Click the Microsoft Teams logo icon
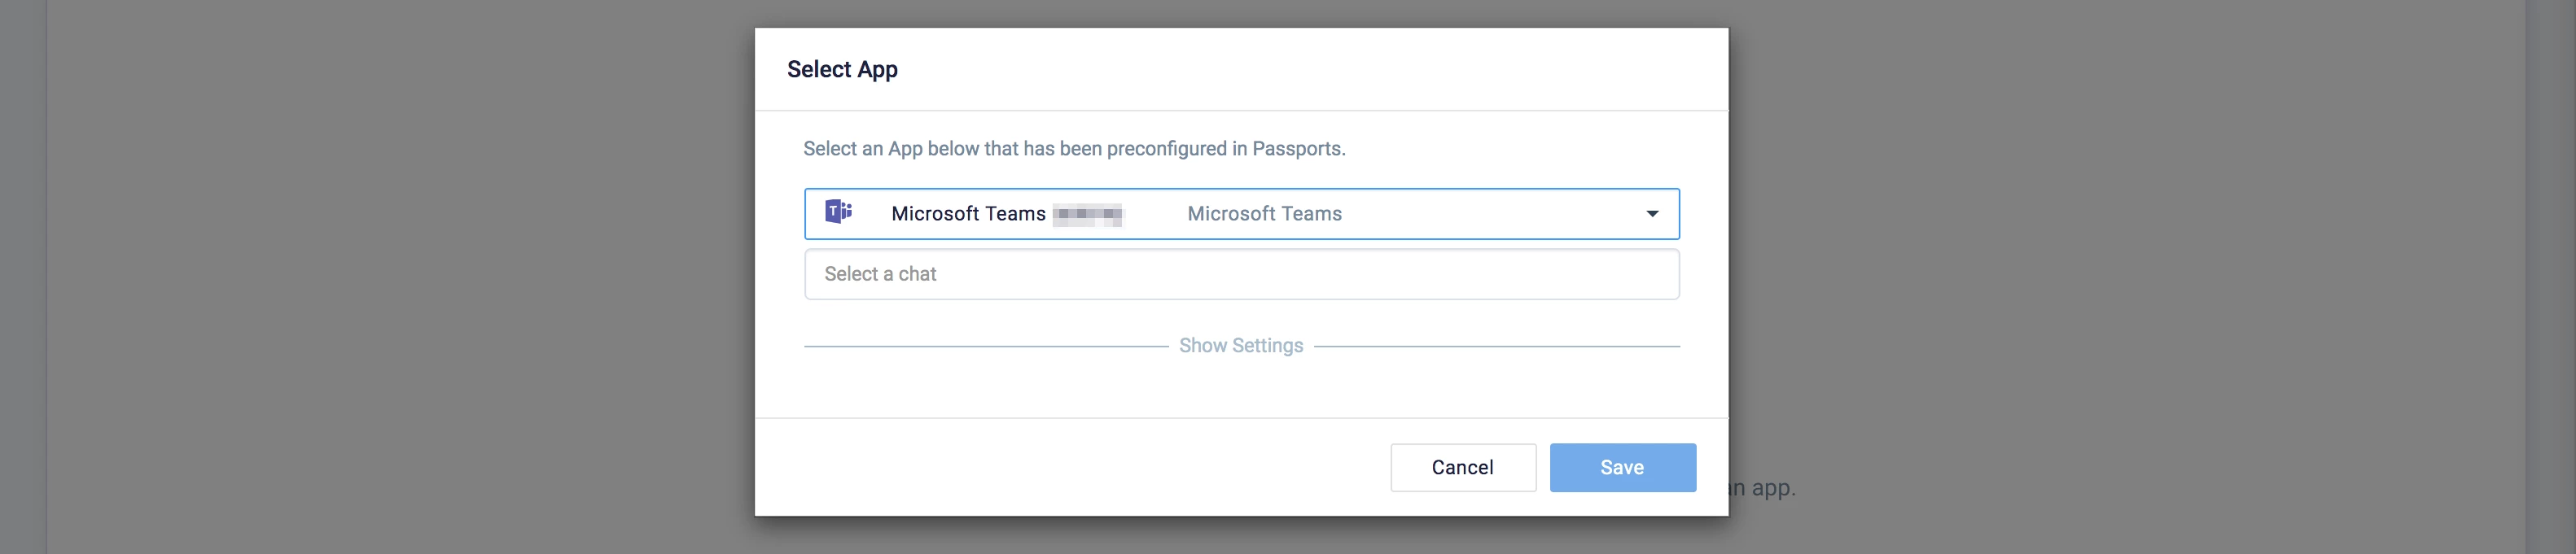The image size is (2576, 554). pyautogui.click(x=838, y=212)
